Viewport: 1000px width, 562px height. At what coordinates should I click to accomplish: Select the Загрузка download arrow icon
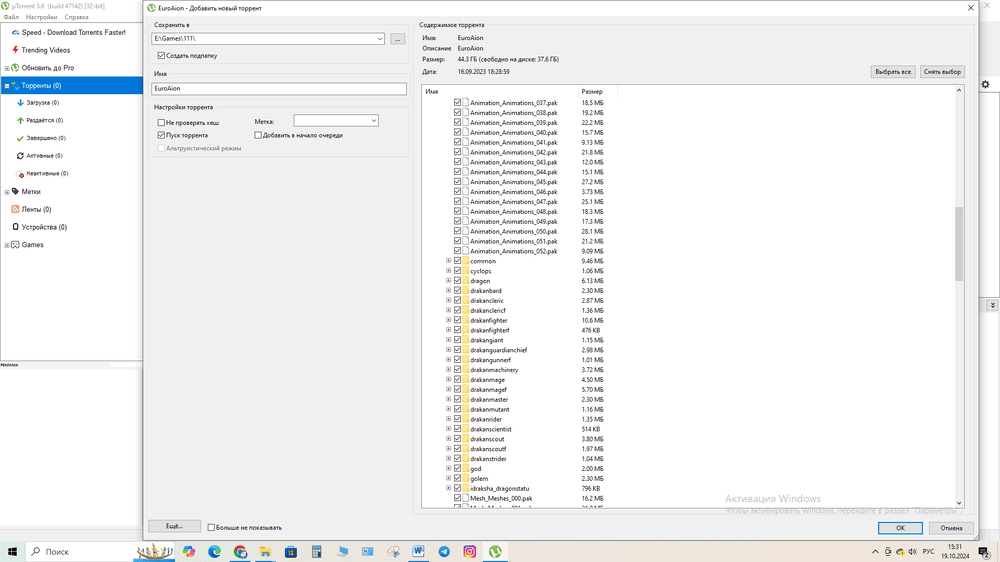[x=20, y=103]
